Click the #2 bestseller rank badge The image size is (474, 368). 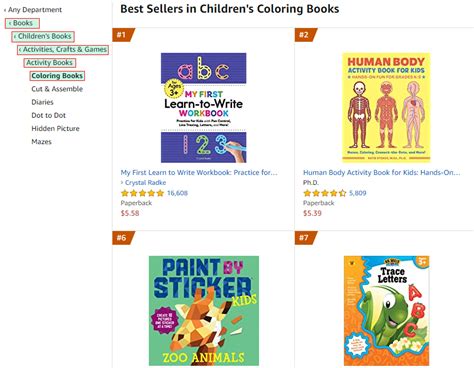pyautogui.click(x=305, y=35)
